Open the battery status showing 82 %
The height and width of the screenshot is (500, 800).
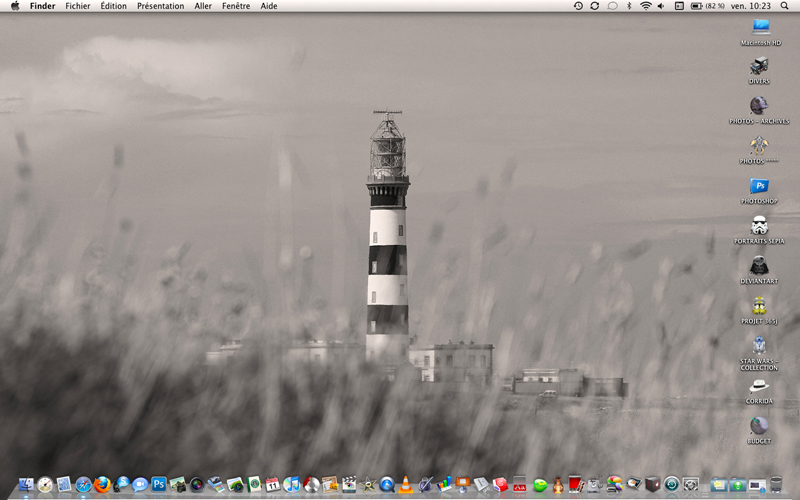(707, 6)
